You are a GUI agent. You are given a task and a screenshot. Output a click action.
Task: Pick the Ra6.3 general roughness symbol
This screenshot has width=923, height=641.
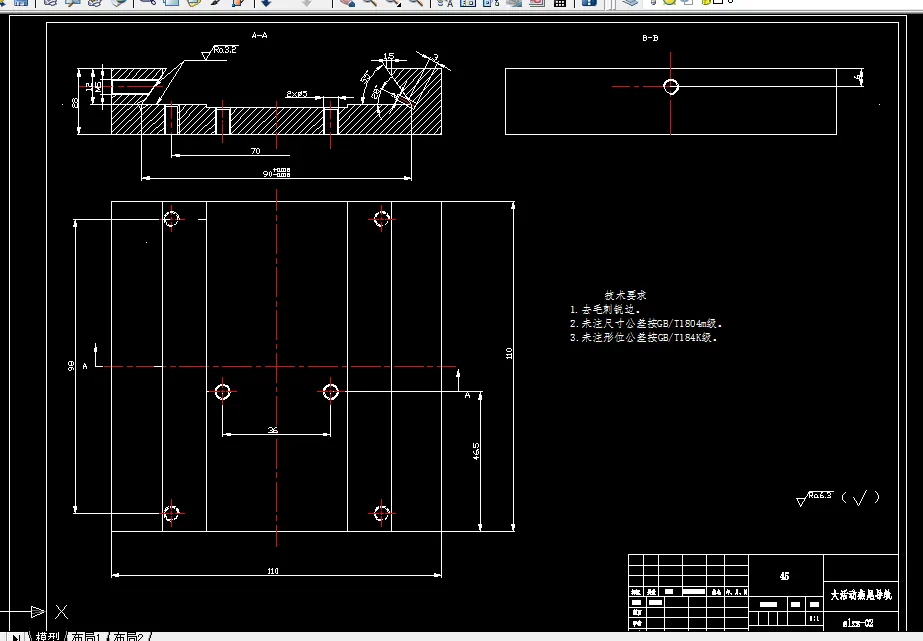815,498
